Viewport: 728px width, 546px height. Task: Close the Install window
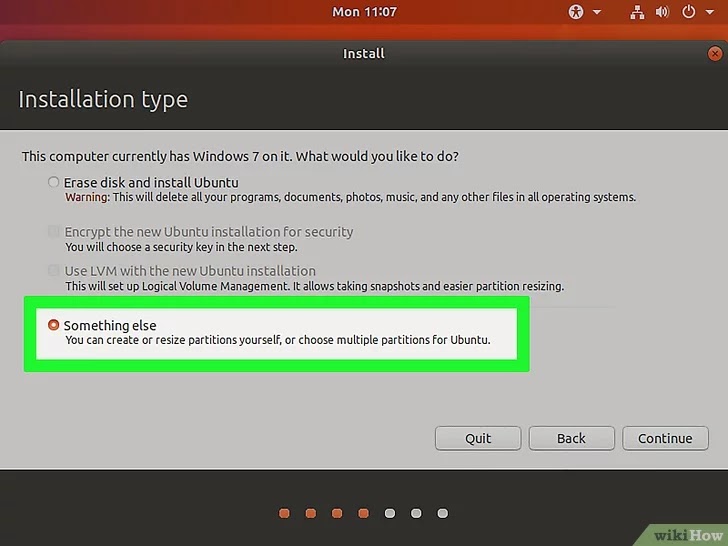coord(715,54)
